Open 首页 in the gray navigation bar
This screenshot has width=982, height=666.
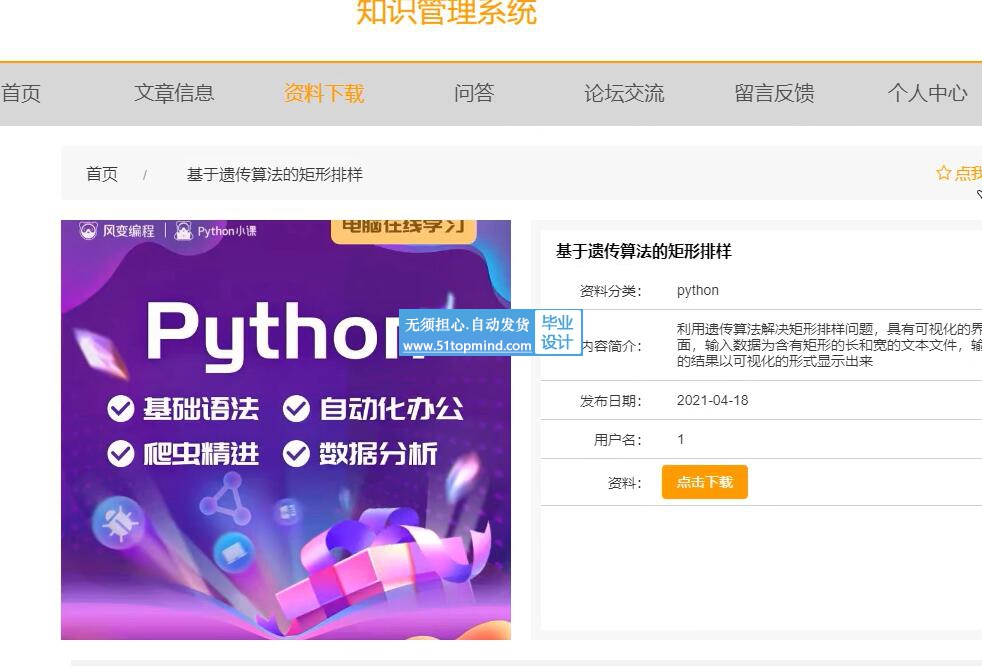point(21,93)
